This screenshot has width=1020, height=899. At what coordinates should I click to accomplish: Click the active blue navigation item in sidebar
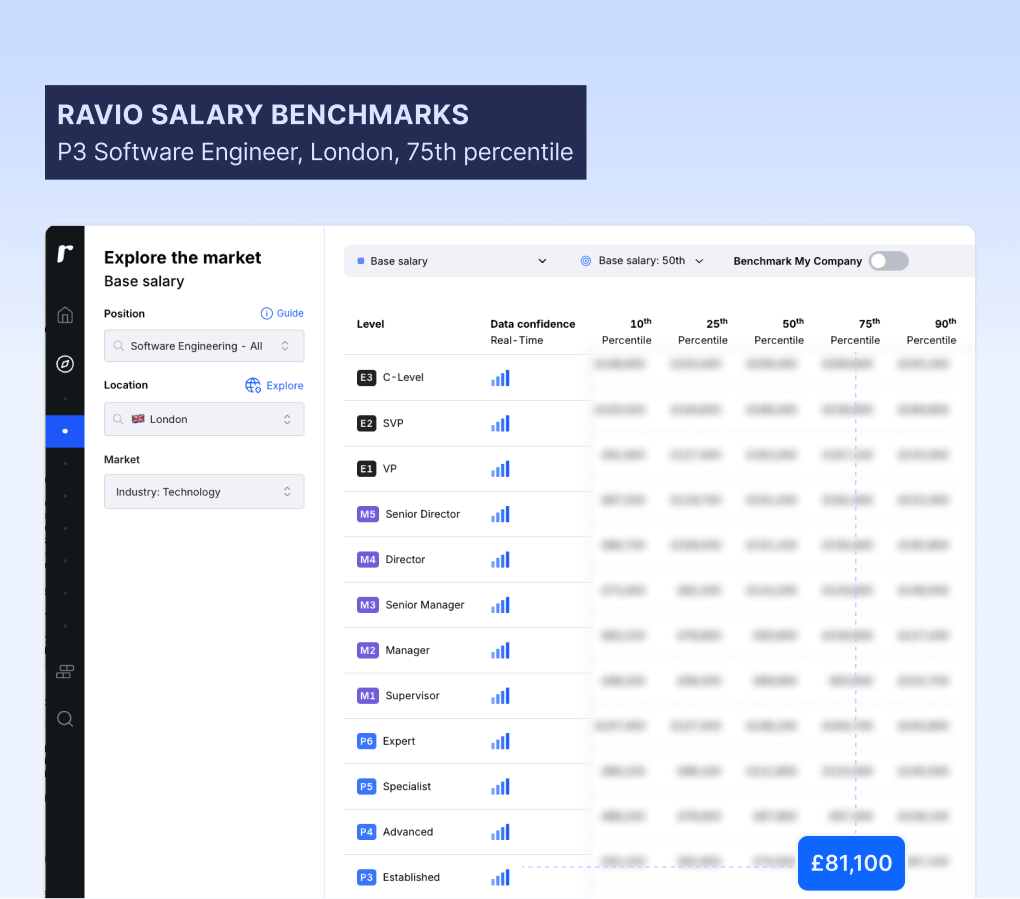tap(64, 431)
